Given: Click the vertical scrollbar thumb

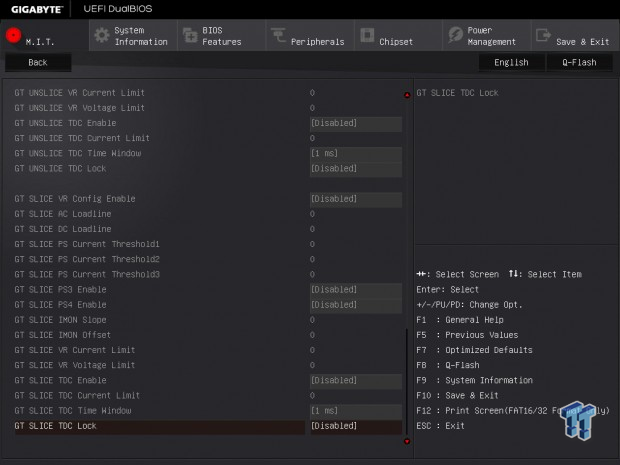Looking at the screenshot, I should [x=407, y=381].
